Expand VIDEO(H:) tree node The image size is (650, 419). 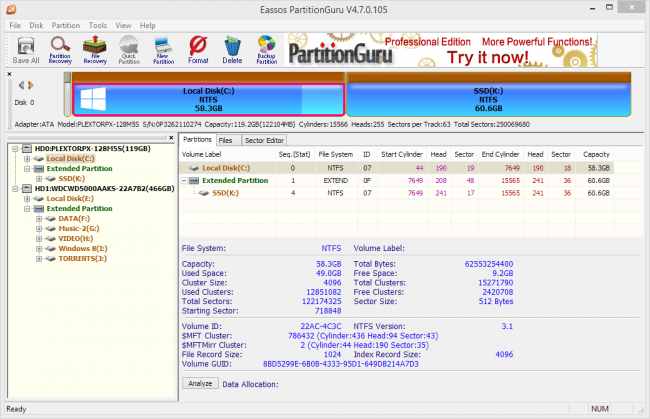(39, 239)
